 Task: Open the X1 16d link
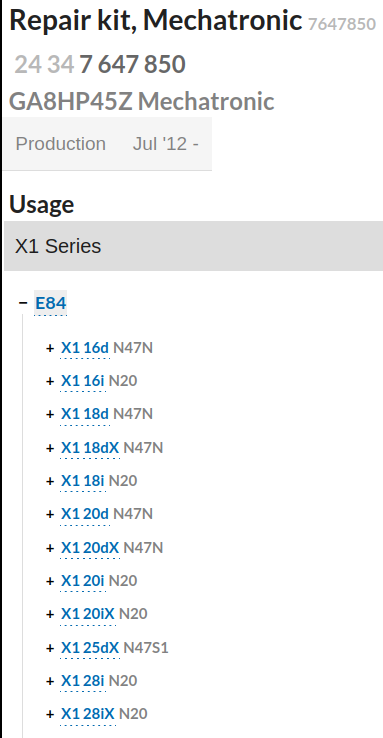[x=85, y=348]
